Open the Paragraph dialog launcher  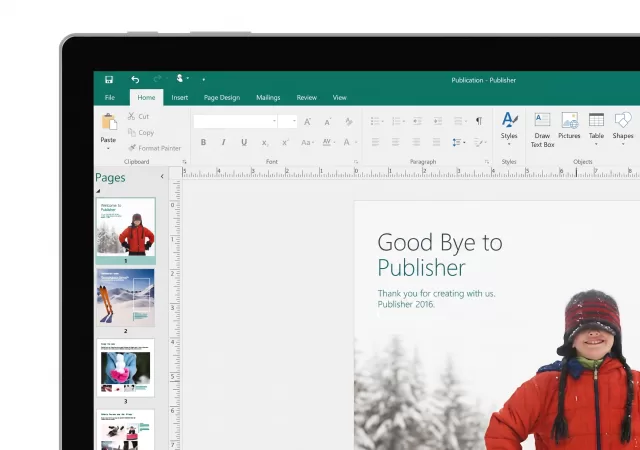(487, 162)
